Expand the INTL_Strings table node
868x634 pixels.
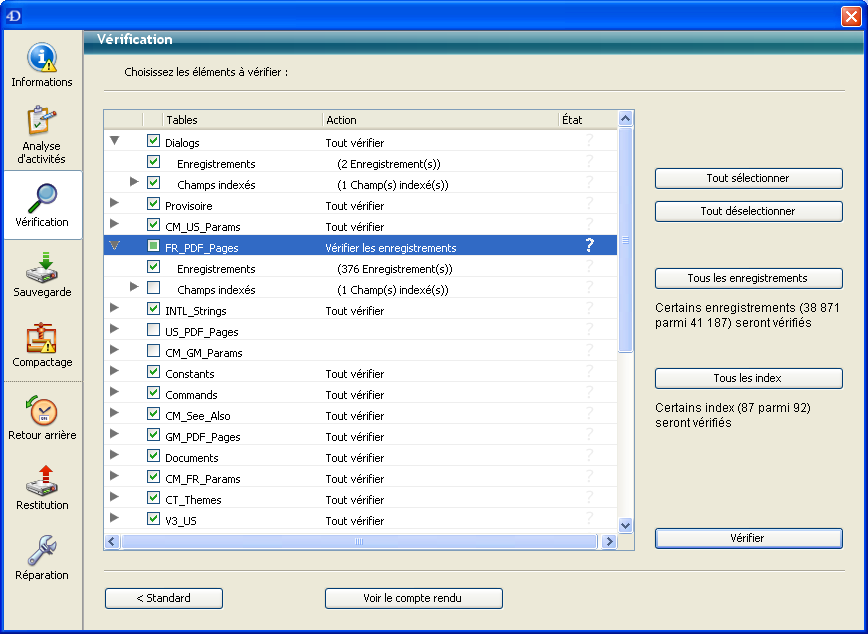coord(114,310)
